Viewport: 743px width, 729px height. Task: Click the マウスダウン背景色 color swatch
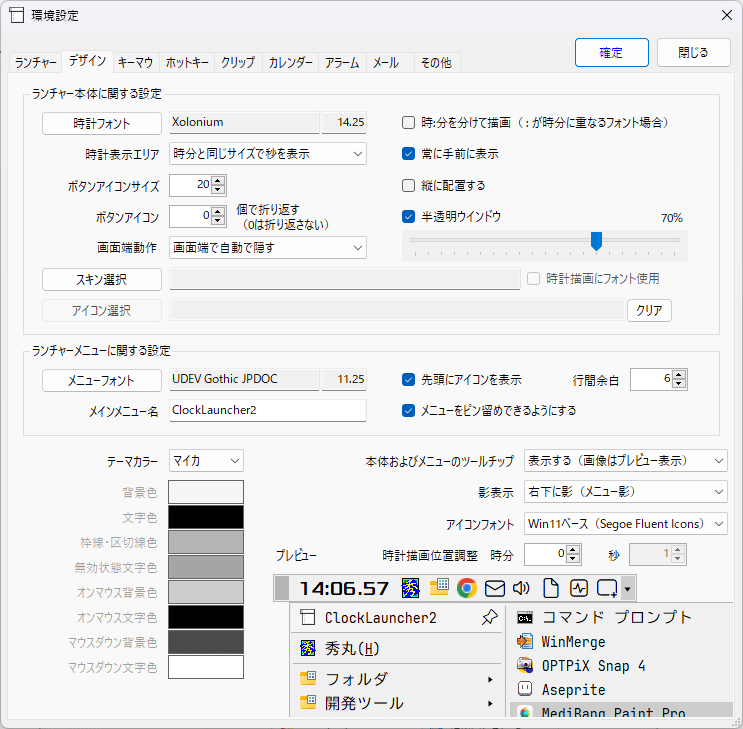coord(206,642)
